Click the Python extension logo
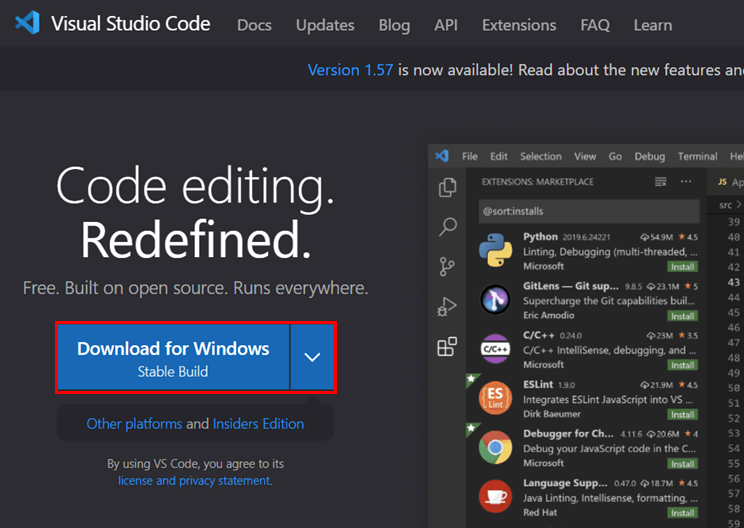Image resolution: width=744 pixels, height=528 pixels. coord(495,250)
